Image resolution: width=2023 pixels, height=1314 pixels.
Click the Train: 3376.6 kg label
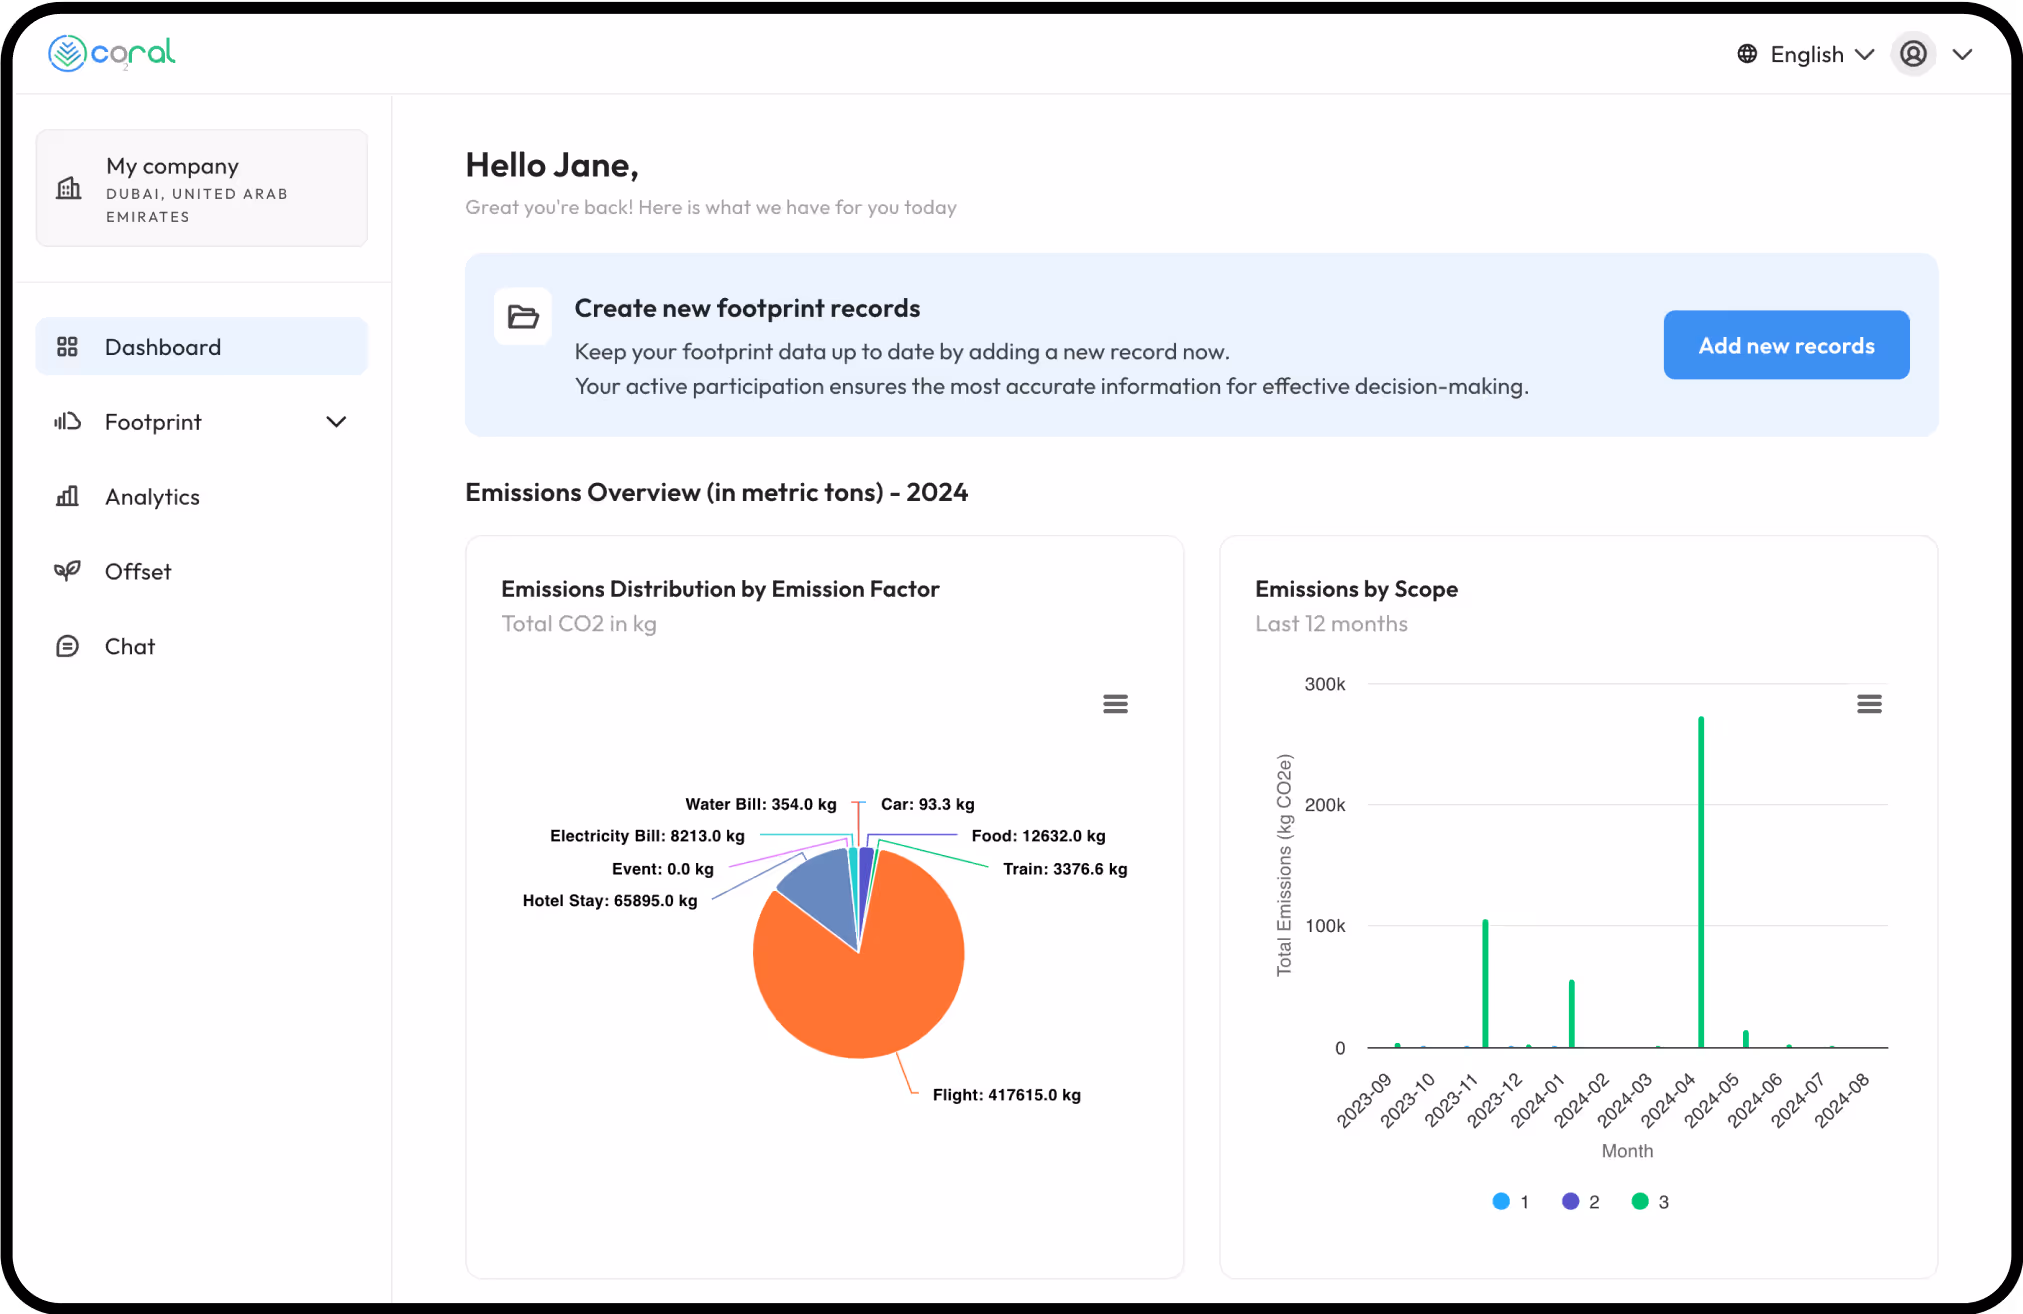(x=1065, y=869)
